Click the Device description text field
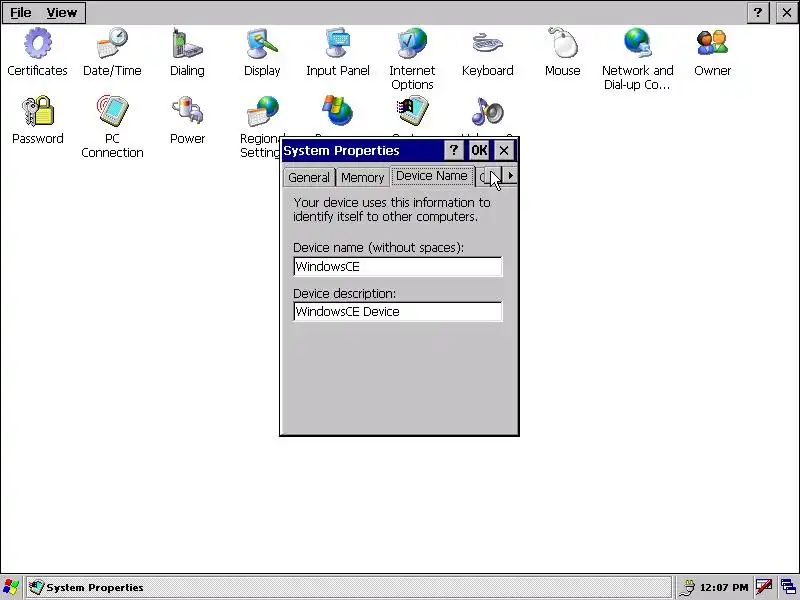 point(398,312)
